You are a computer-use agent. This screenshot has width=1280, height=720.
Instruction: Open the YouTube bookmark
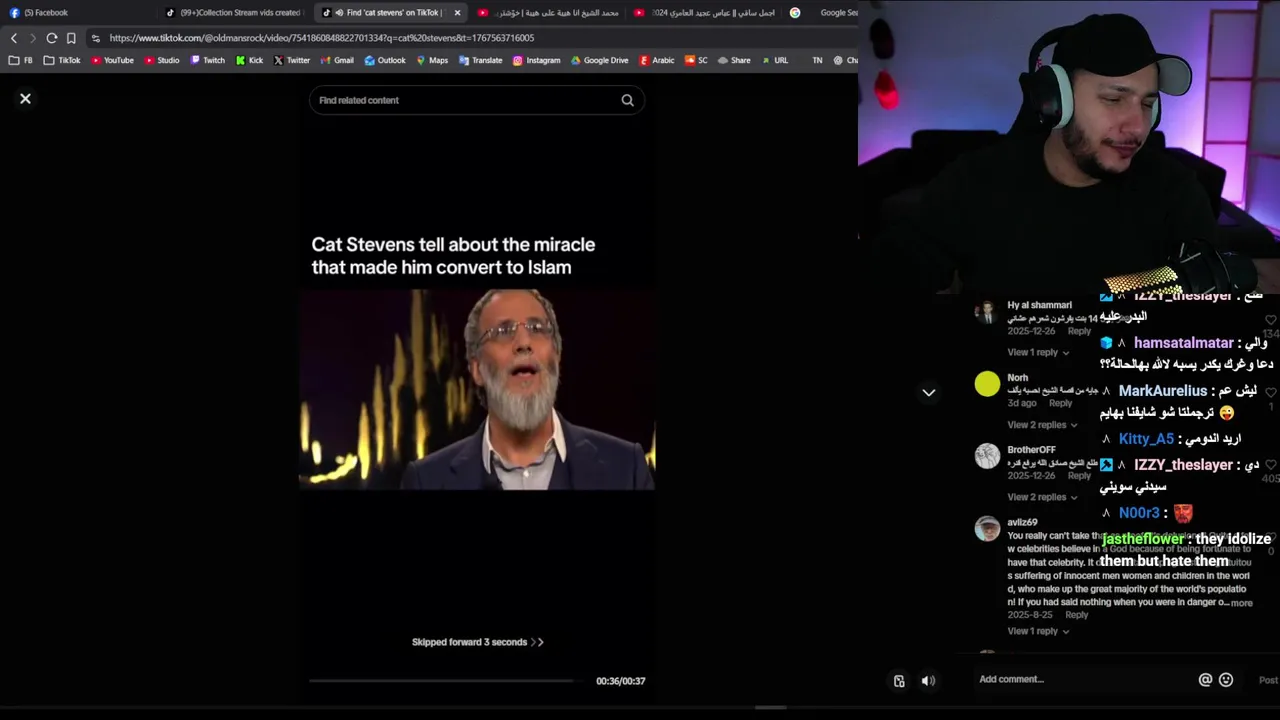[x=112, y=60]
